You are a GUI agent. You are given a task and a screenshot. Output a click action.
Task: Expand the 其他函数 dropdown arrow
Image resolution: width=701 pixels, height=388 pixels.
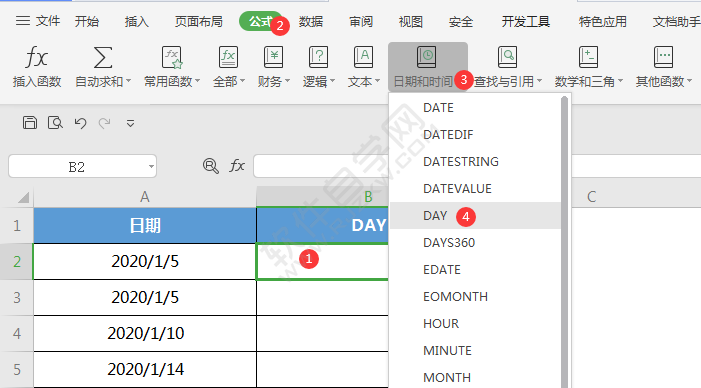click(689, 81)
